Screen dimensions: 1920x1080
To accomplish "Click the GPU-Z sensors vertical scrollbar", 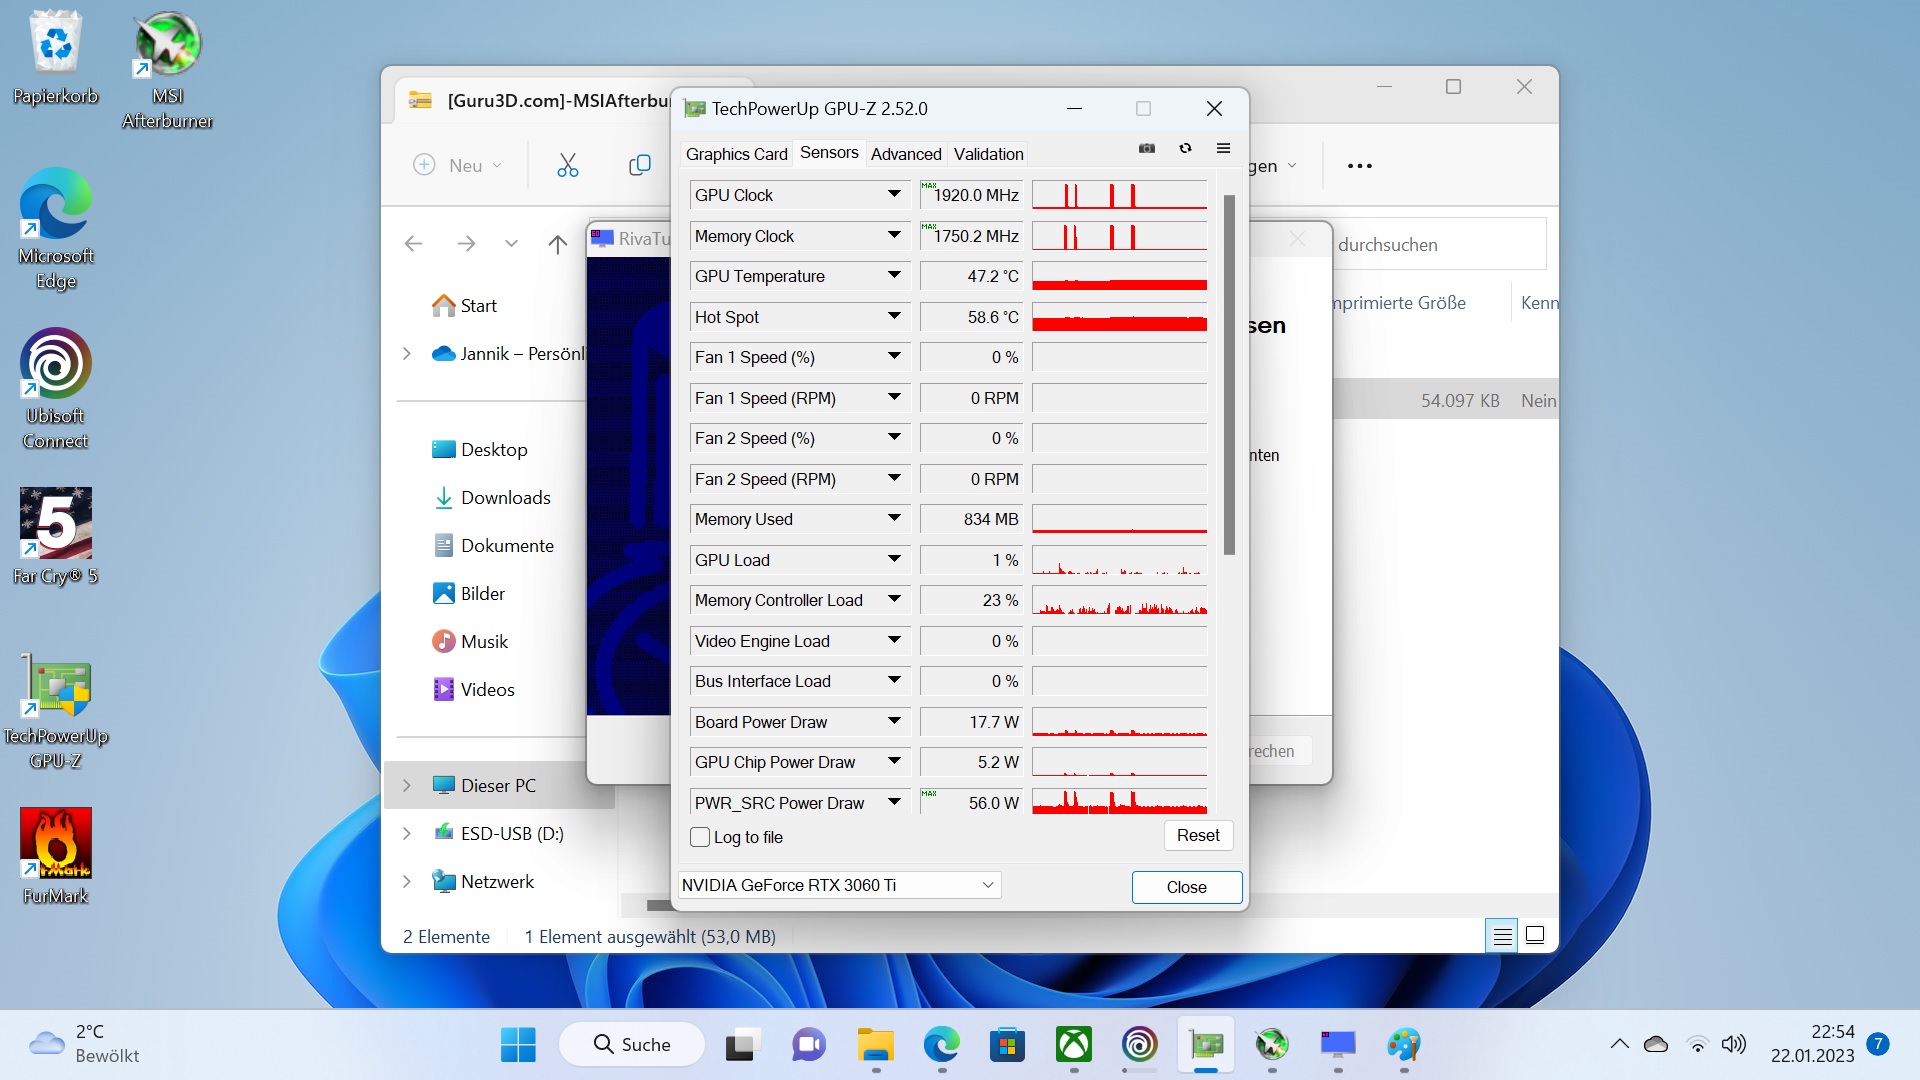I will pyautogui.click(x=1229, y=375).
